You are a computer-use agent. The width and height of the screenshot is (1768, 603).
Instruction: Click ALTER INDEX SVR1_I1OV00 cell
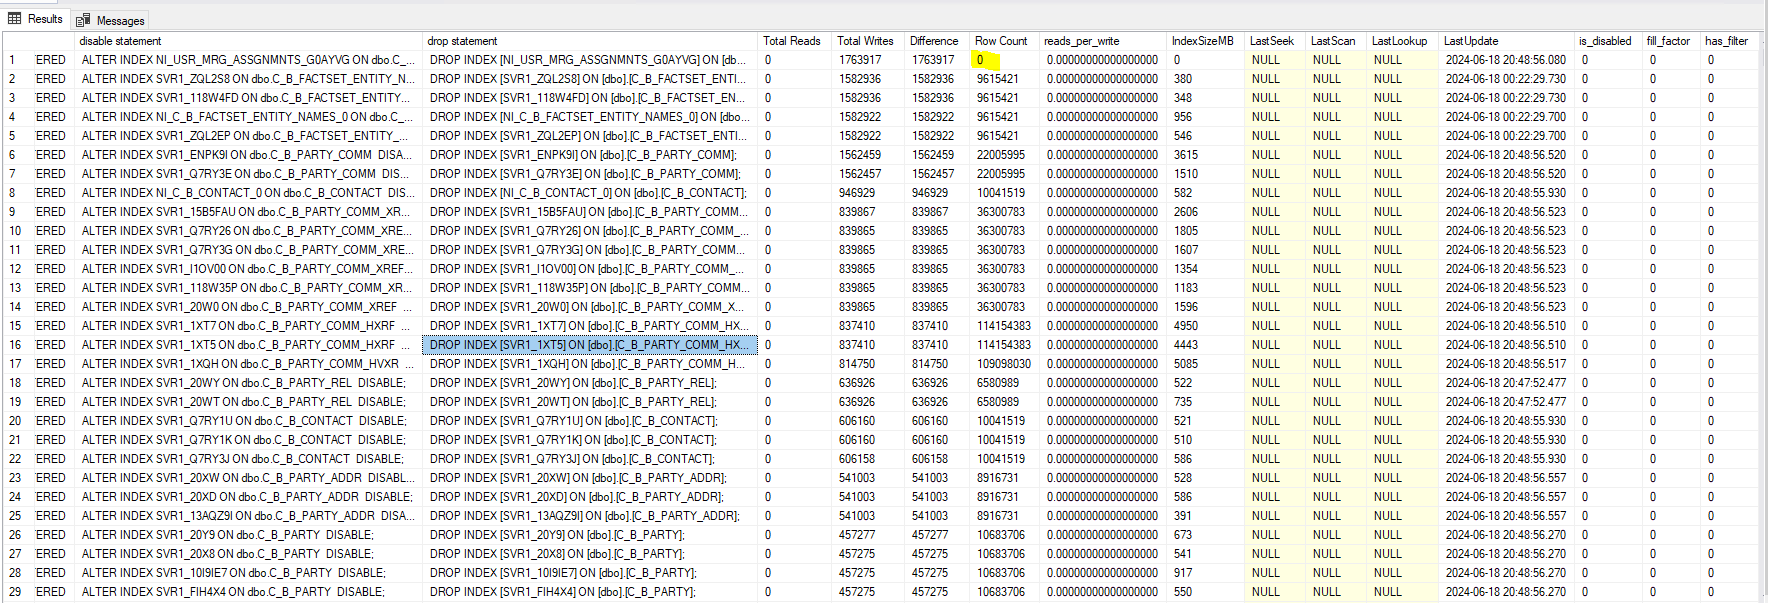tap(248, 269)
